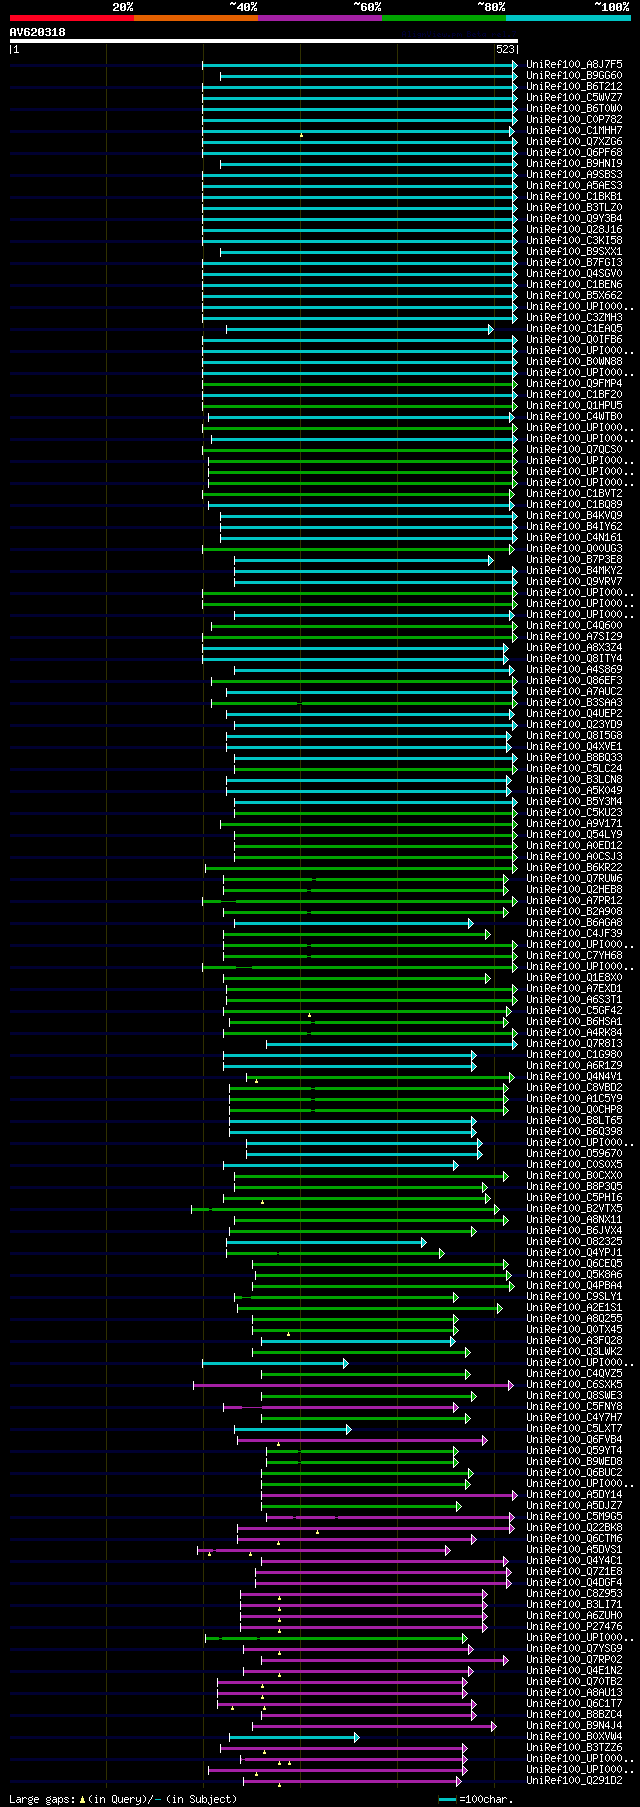Open hit UniRef100_C4WTB0
This screenshot has height=1807, width=640.
574,416
